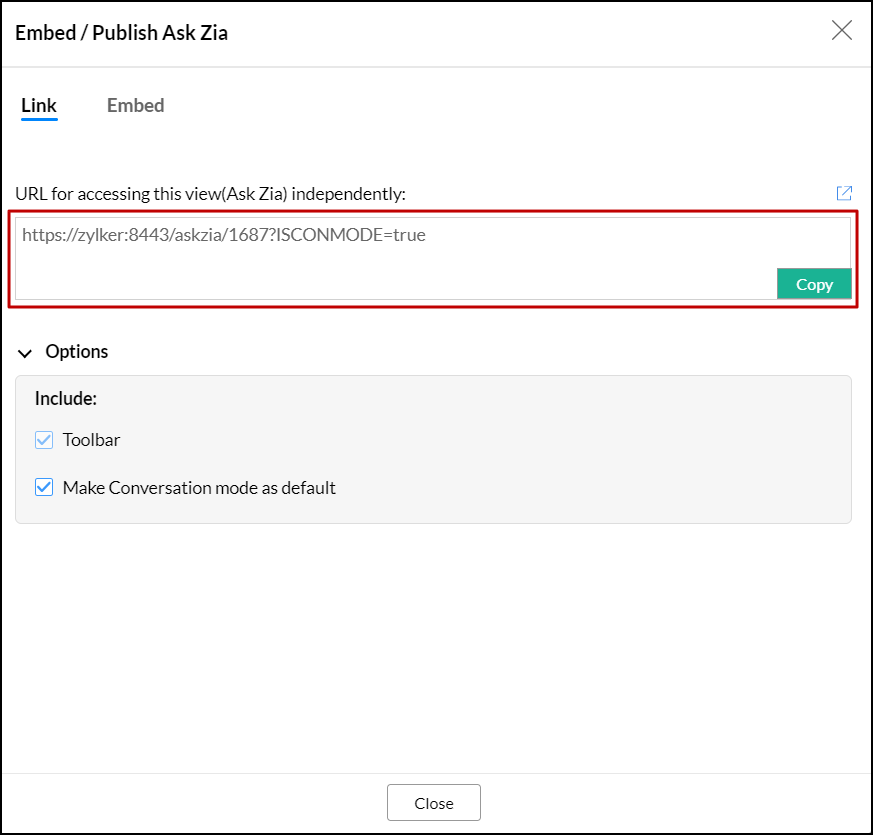Click the 'URL for accessing this view' label

point(210,194)
